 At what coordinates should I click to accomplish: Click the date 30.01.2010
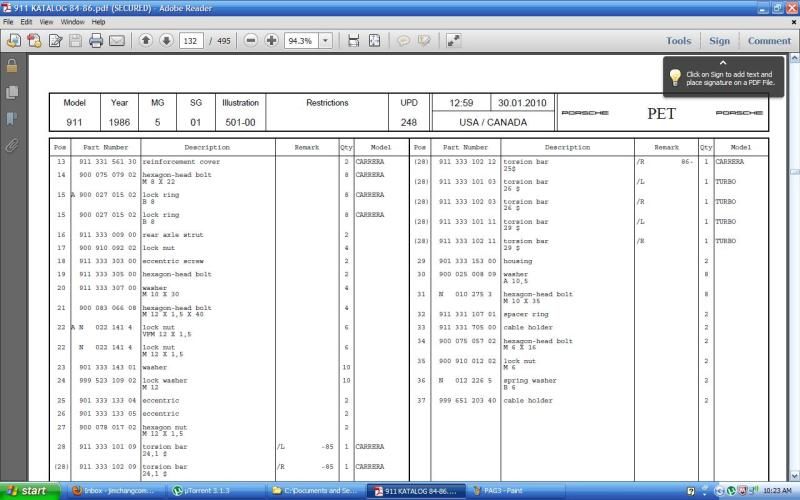coord(522,103)
